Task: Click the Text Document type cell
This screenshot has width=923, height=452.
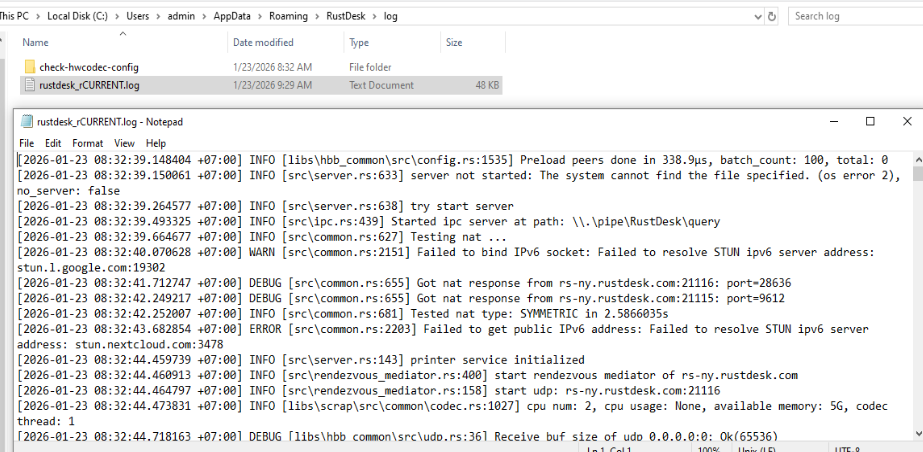Action: [381, 85]
